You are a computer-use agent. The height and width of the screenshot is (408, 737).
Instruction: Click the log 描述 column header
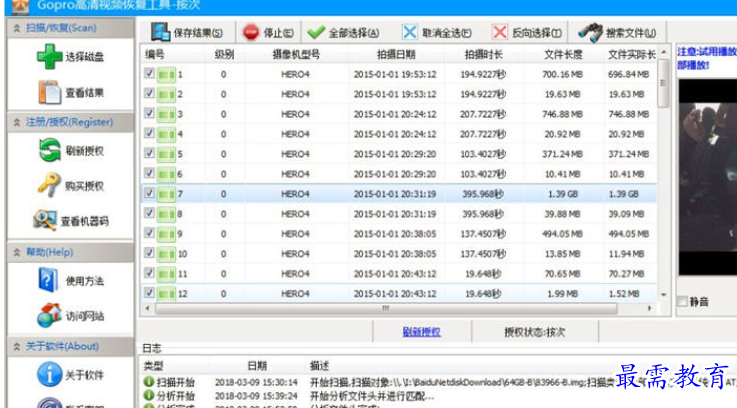[319, 365]
